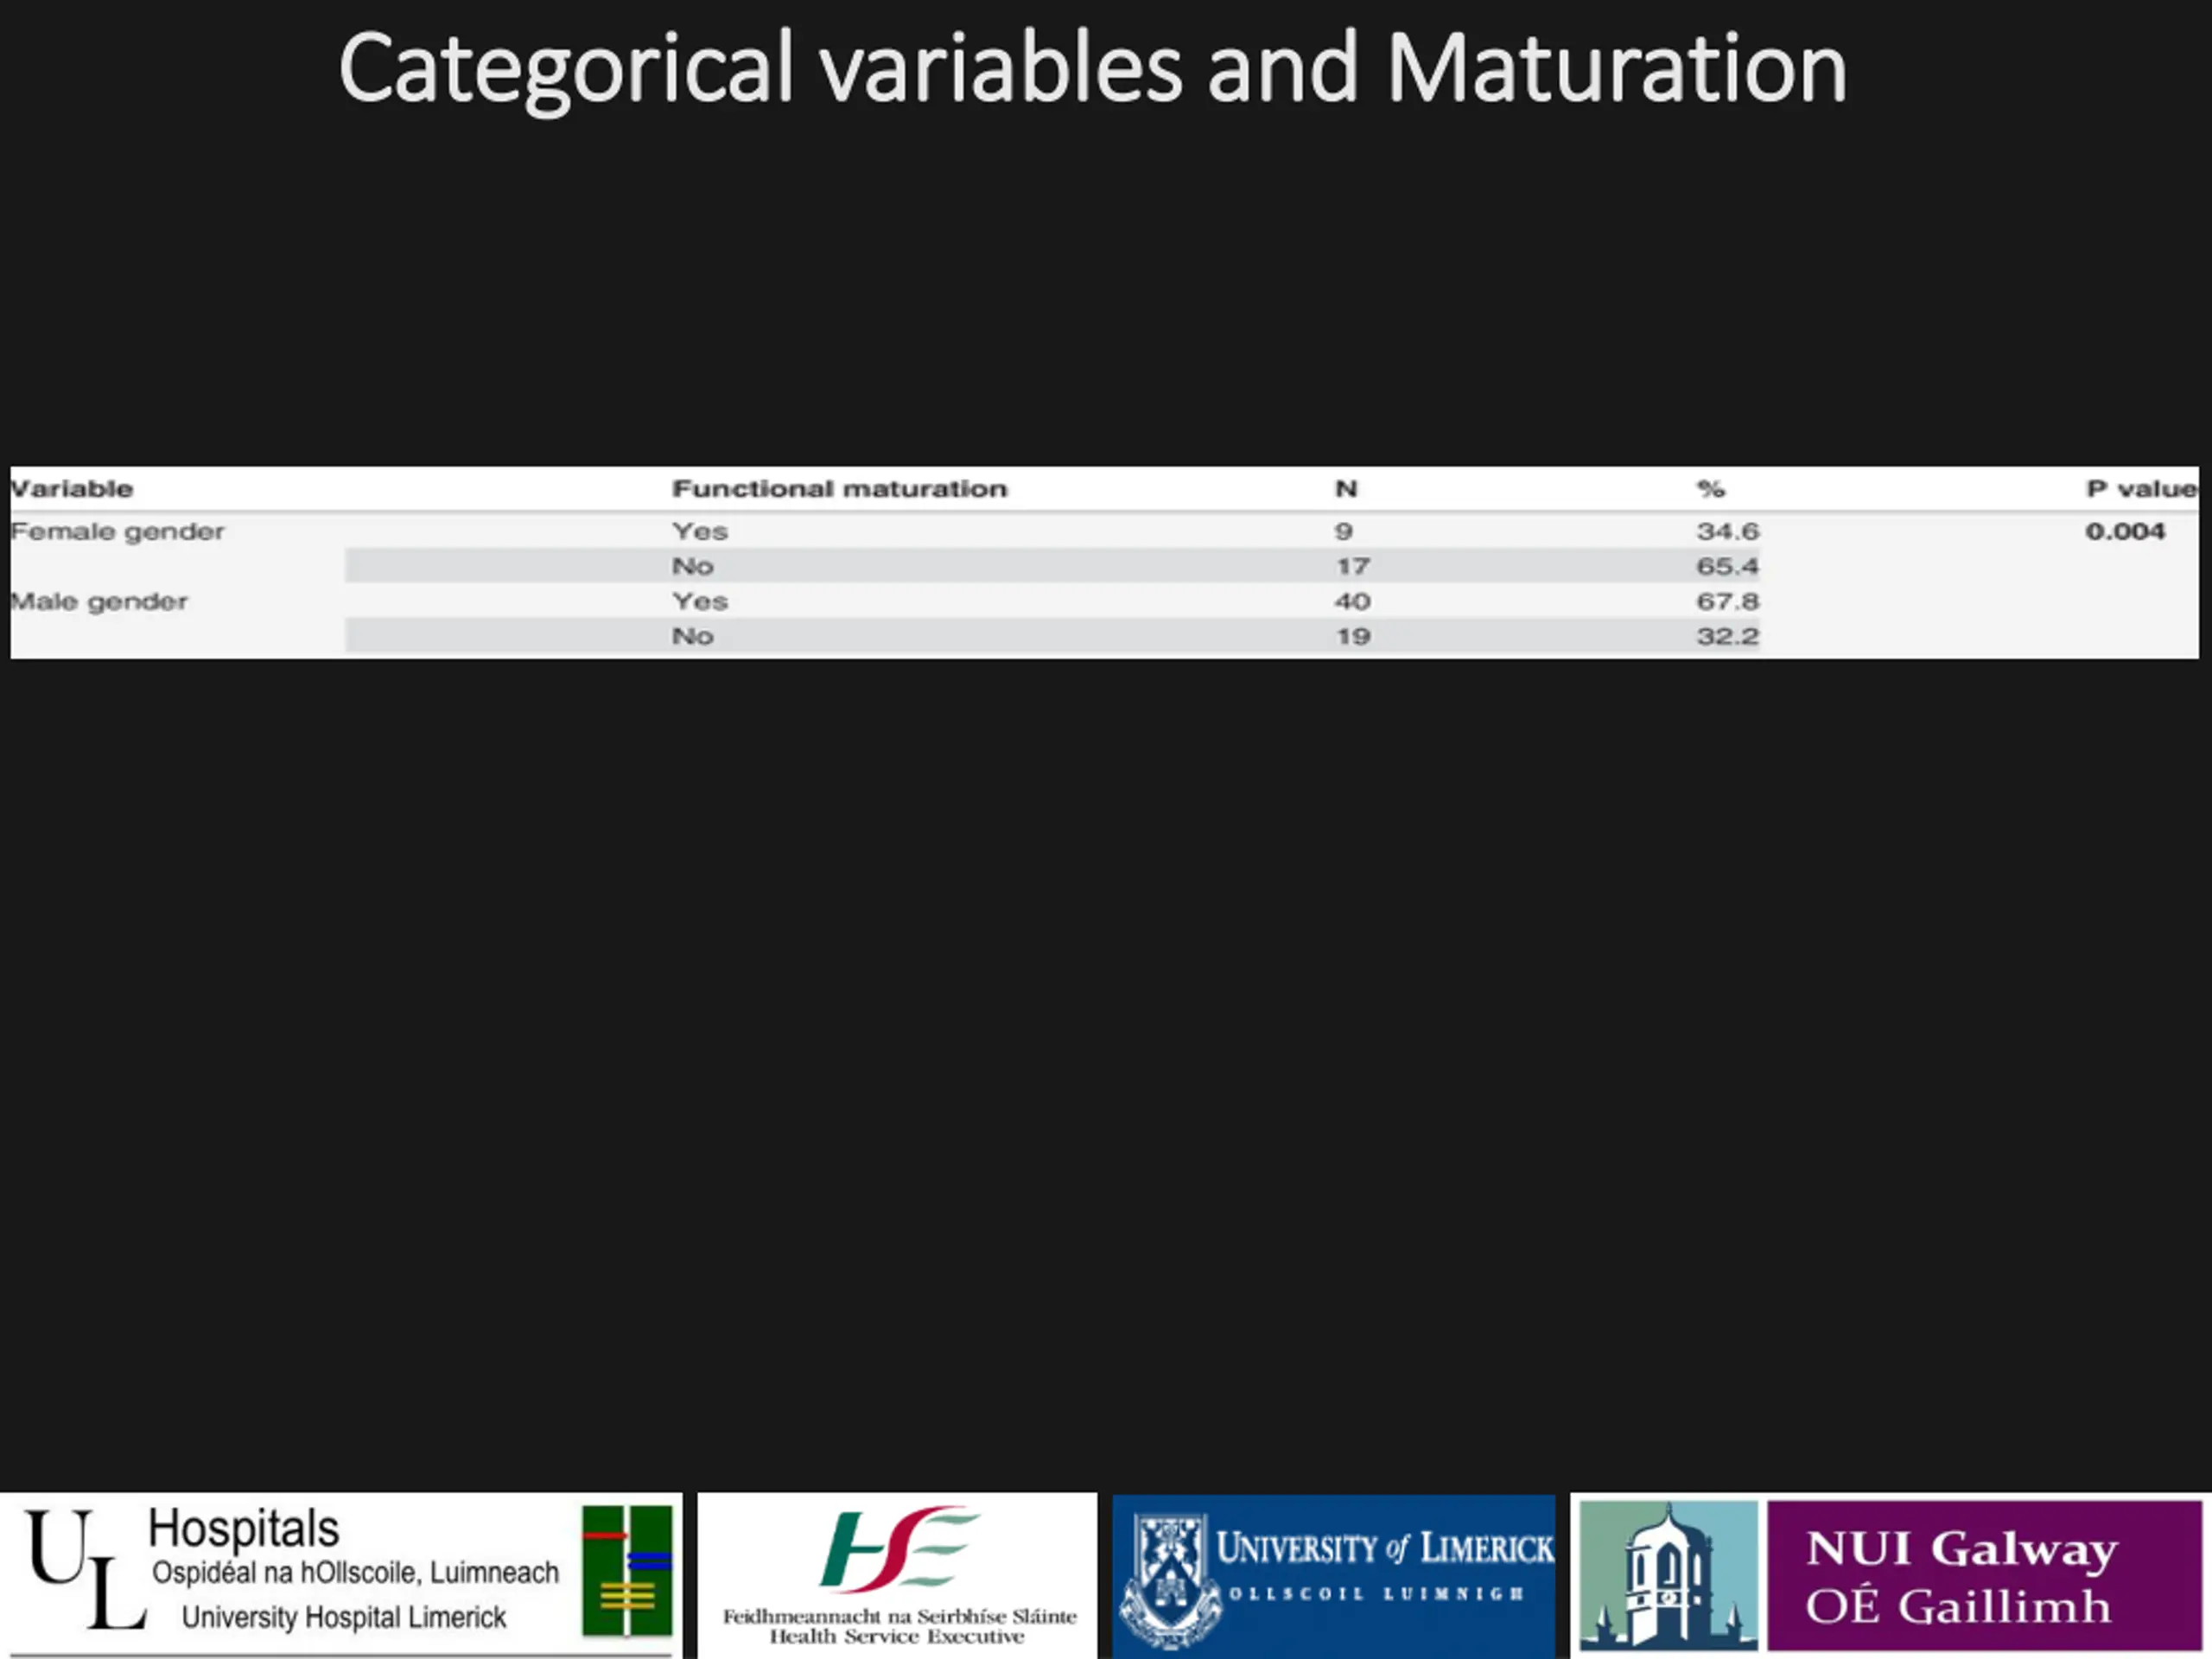This screenshot has height=1659, width=2212.
Task: Select the percentage '67.8'
Action: click(1727, 601)
